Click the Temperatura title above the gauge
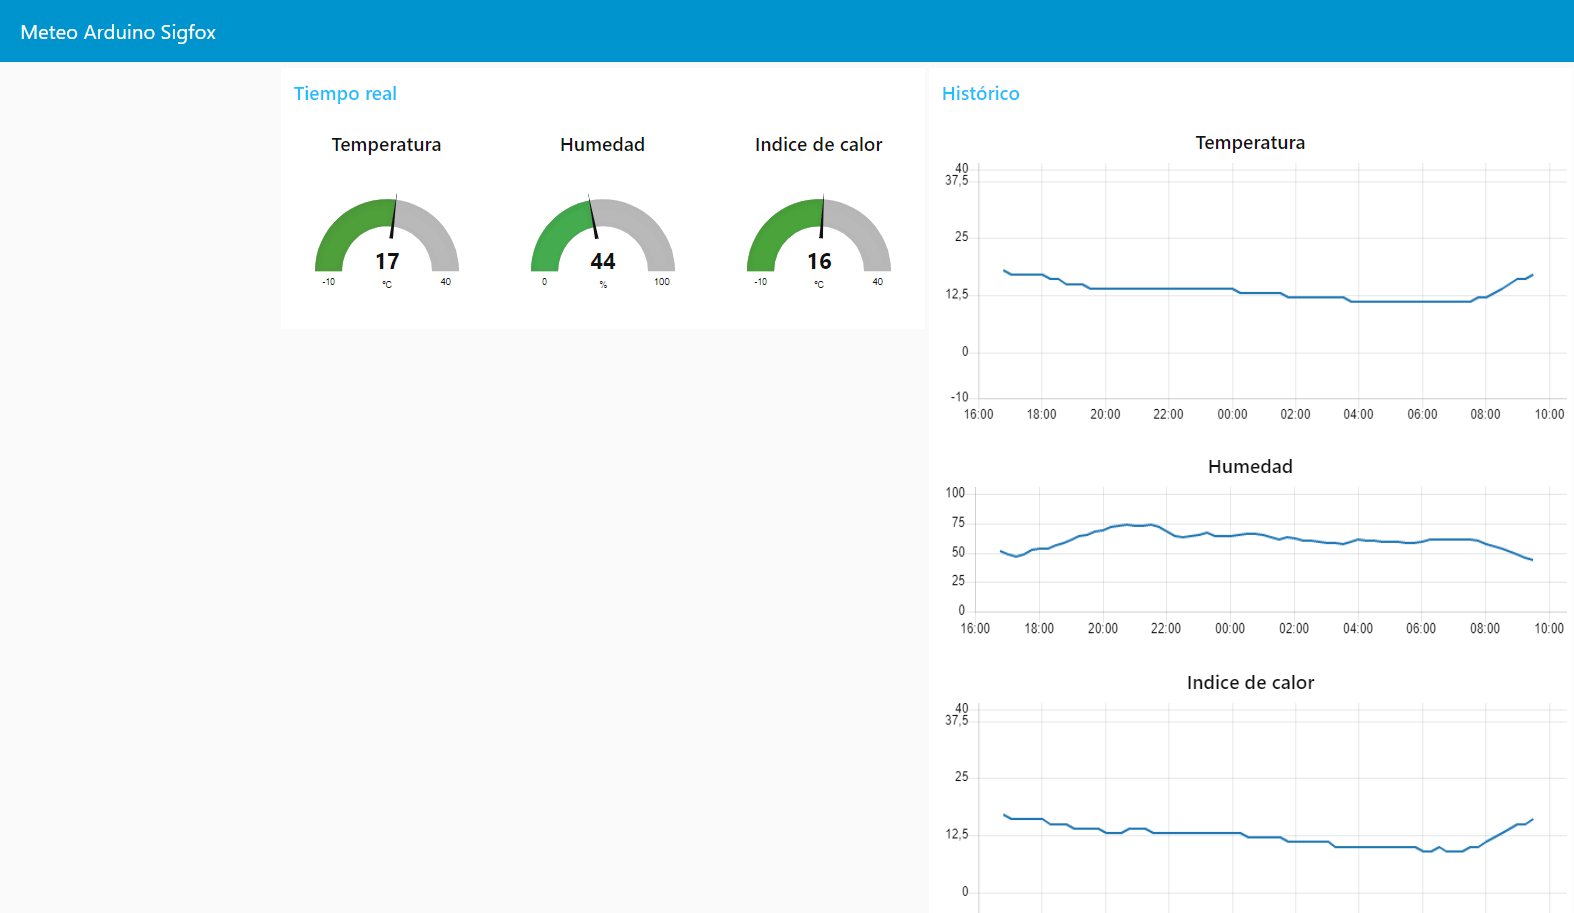Image resolution: width=1574 pixels, height=913 pixels. click(386, 145)
